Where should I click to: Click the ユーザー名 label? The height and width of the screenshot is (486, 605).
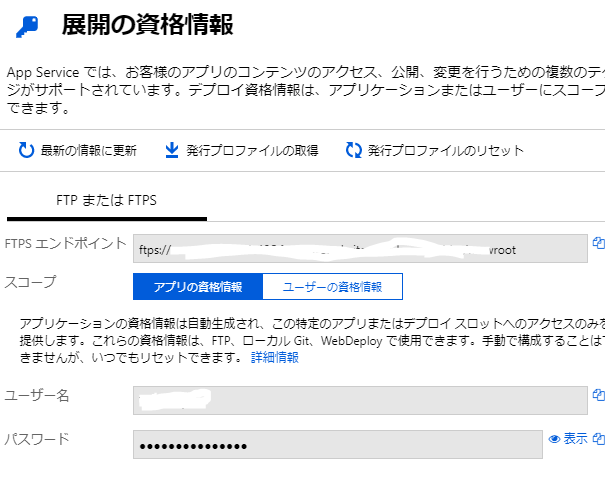(x=37, y=395)
